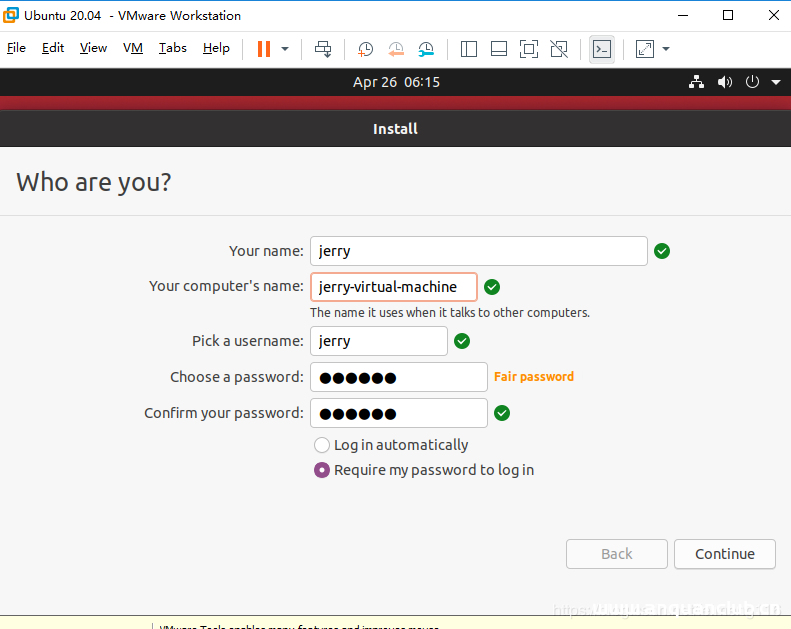The image size is (791, 629).
Task: Open the console view icon
Action: click(x=602, y=49)
